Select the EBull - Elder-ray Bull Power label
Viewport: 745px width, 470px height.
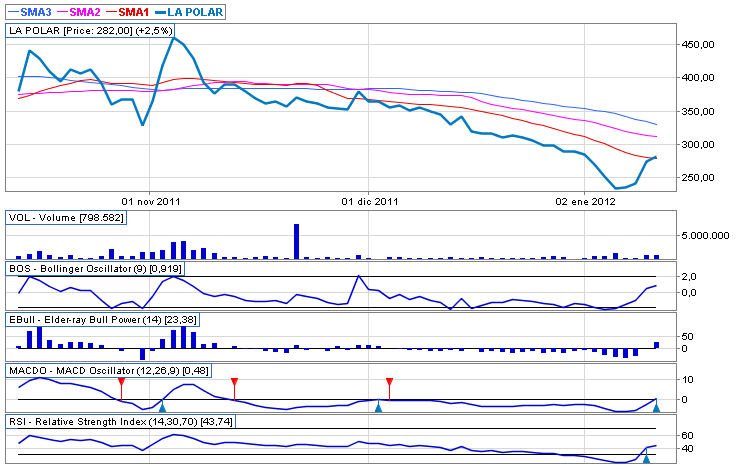[103, 319]
